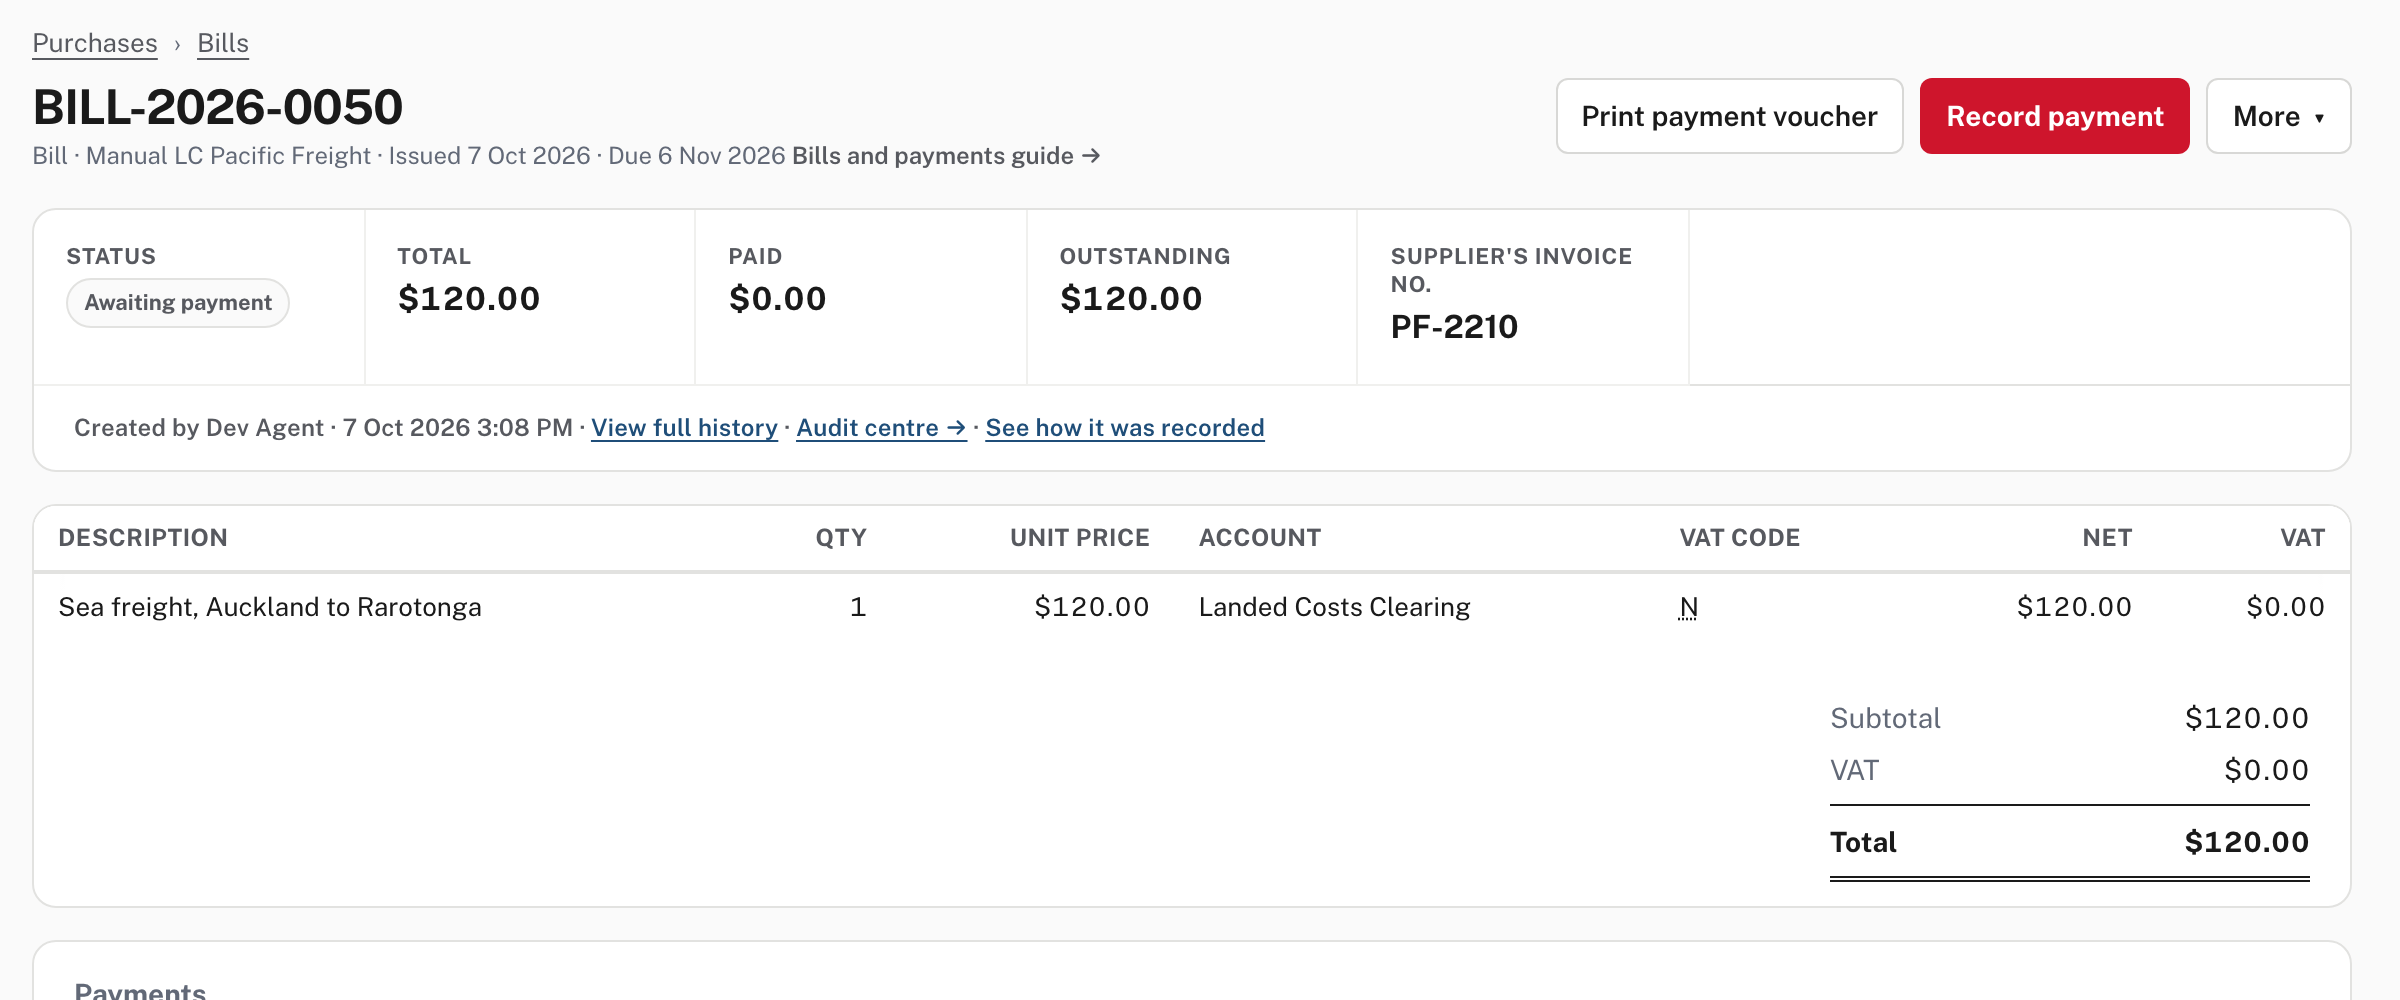The height and width of the screenshot is (1000, 2400).
Task: Click the N VAT code abbreviation
Action: (1689, 607)
